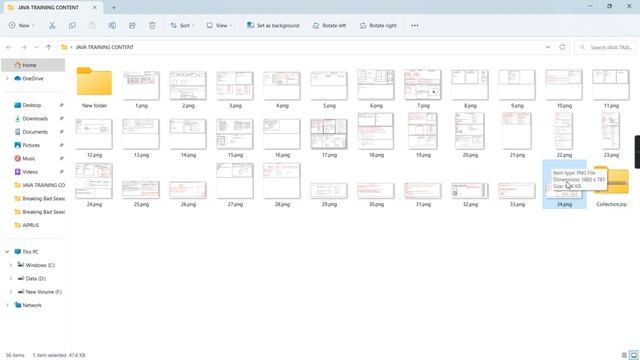Select the New folder item
The image size is (640, 360).
point(94,88)
